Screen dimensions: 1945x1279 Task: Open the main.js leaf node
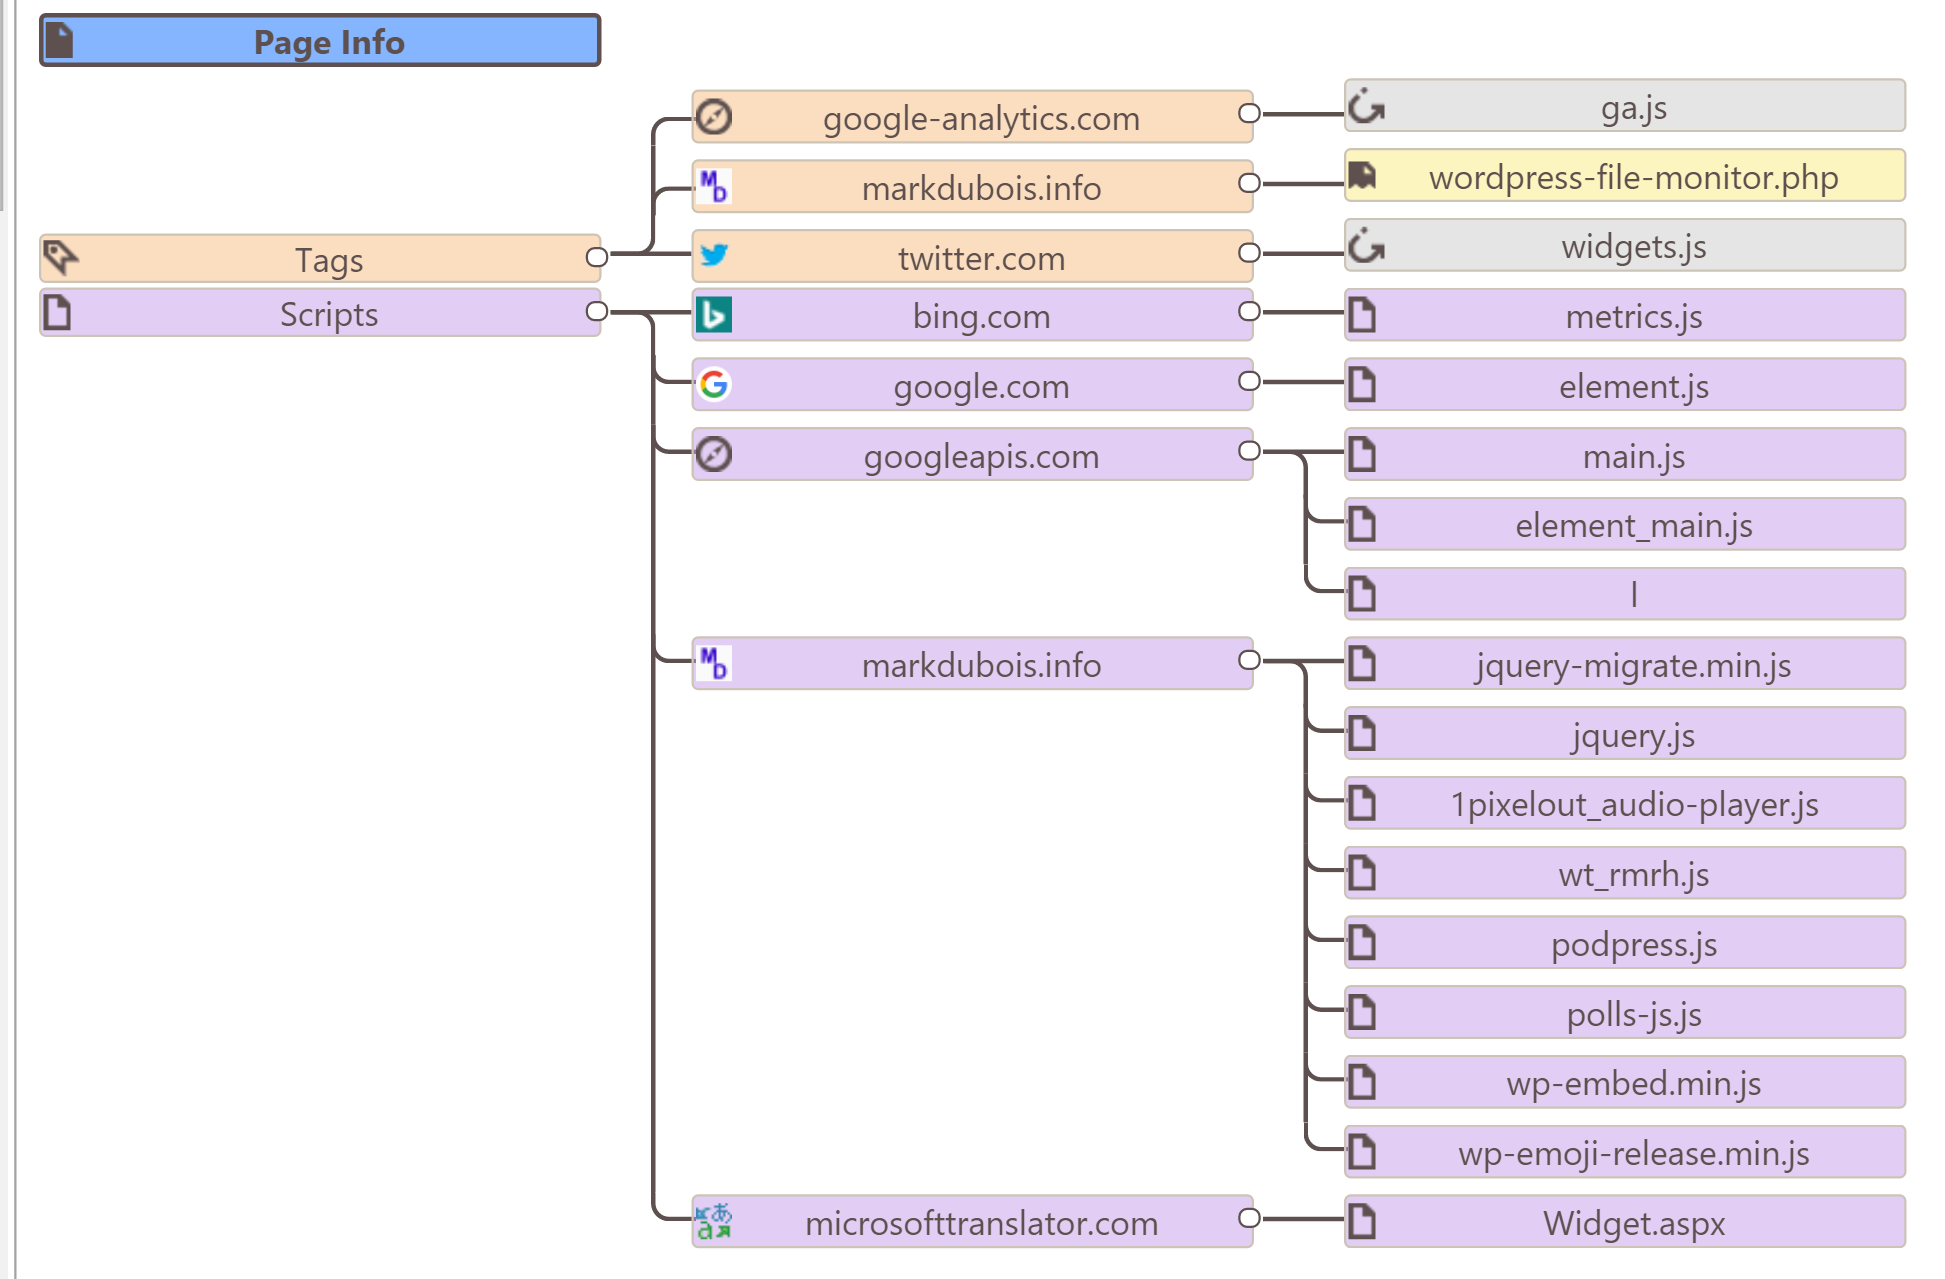(1625, 455)
